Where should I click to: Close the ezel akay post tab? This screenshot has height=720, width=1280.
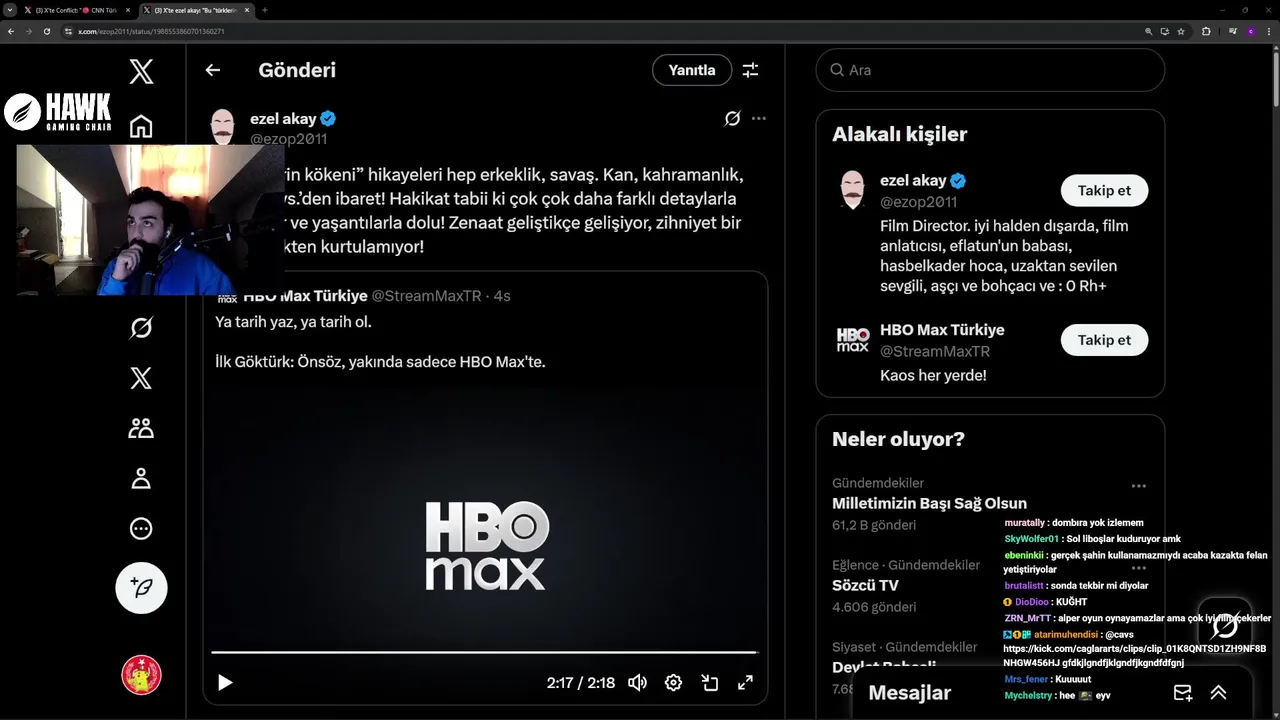247,10
